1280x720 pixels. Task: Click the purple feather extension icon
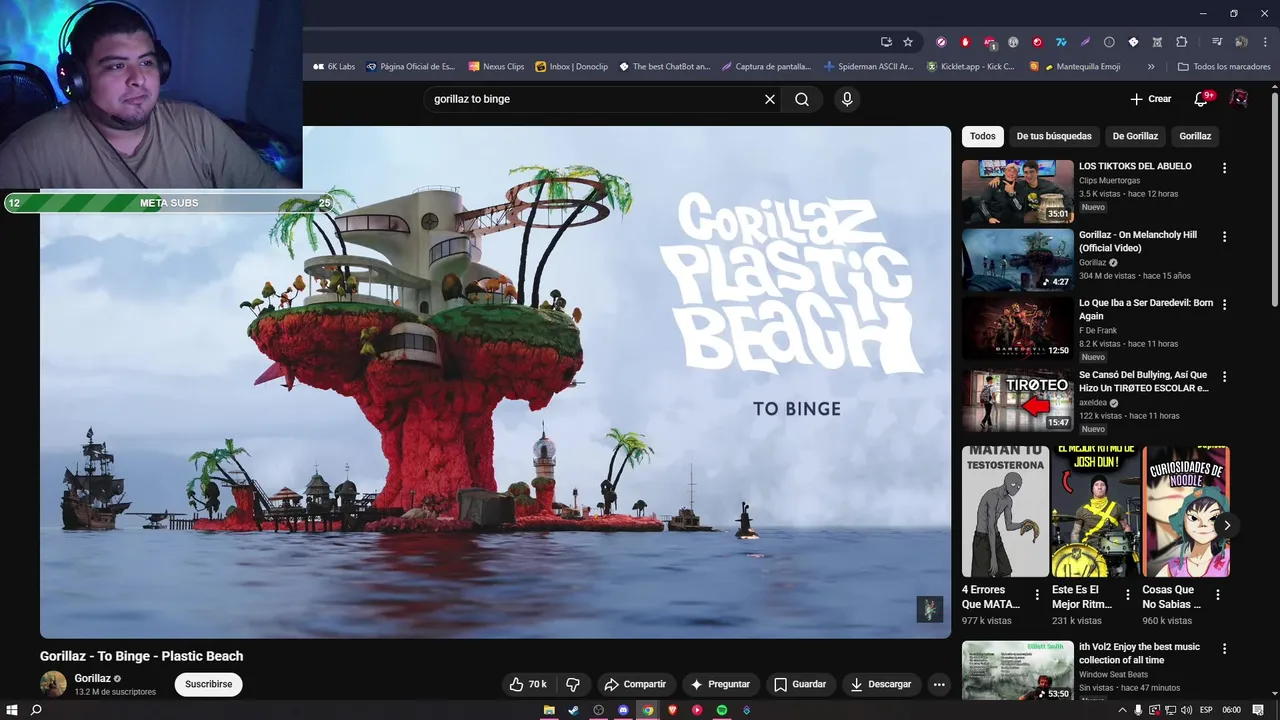(1085, 42)
